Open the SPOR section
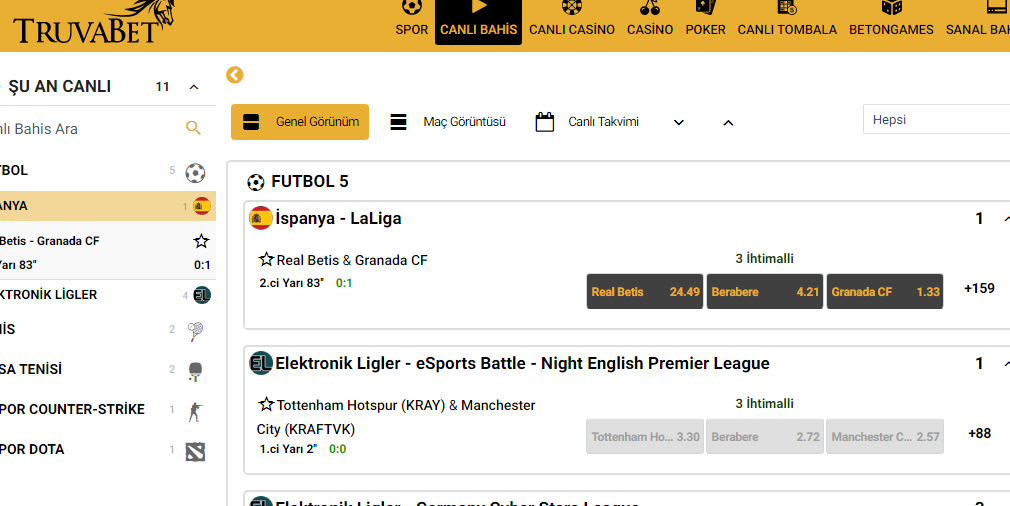The width and height of the screenshot is (1010, 506). (x=412, y=19)
